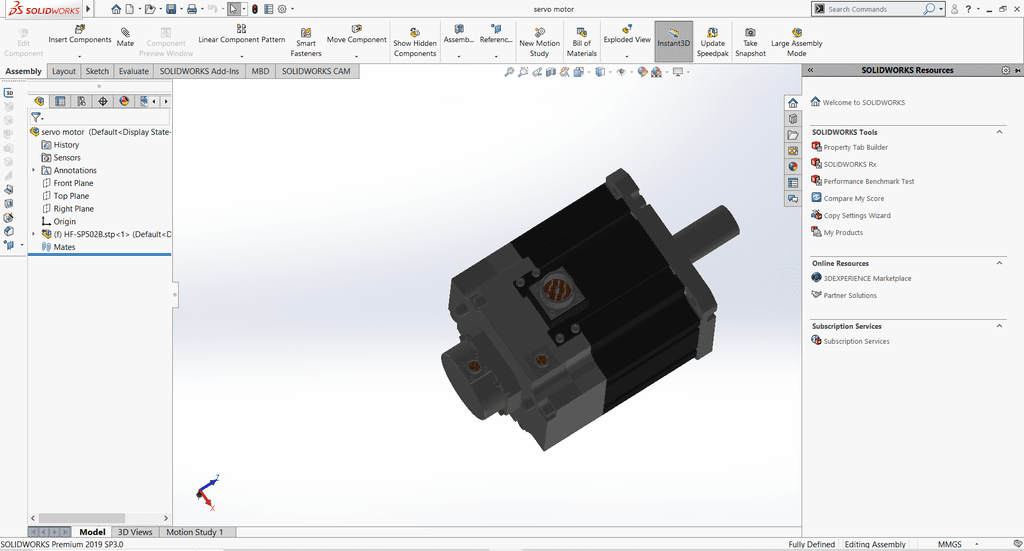1024x551 pixels.
Task: Launch Linear Component Pattern
Action: click(242, 35)
